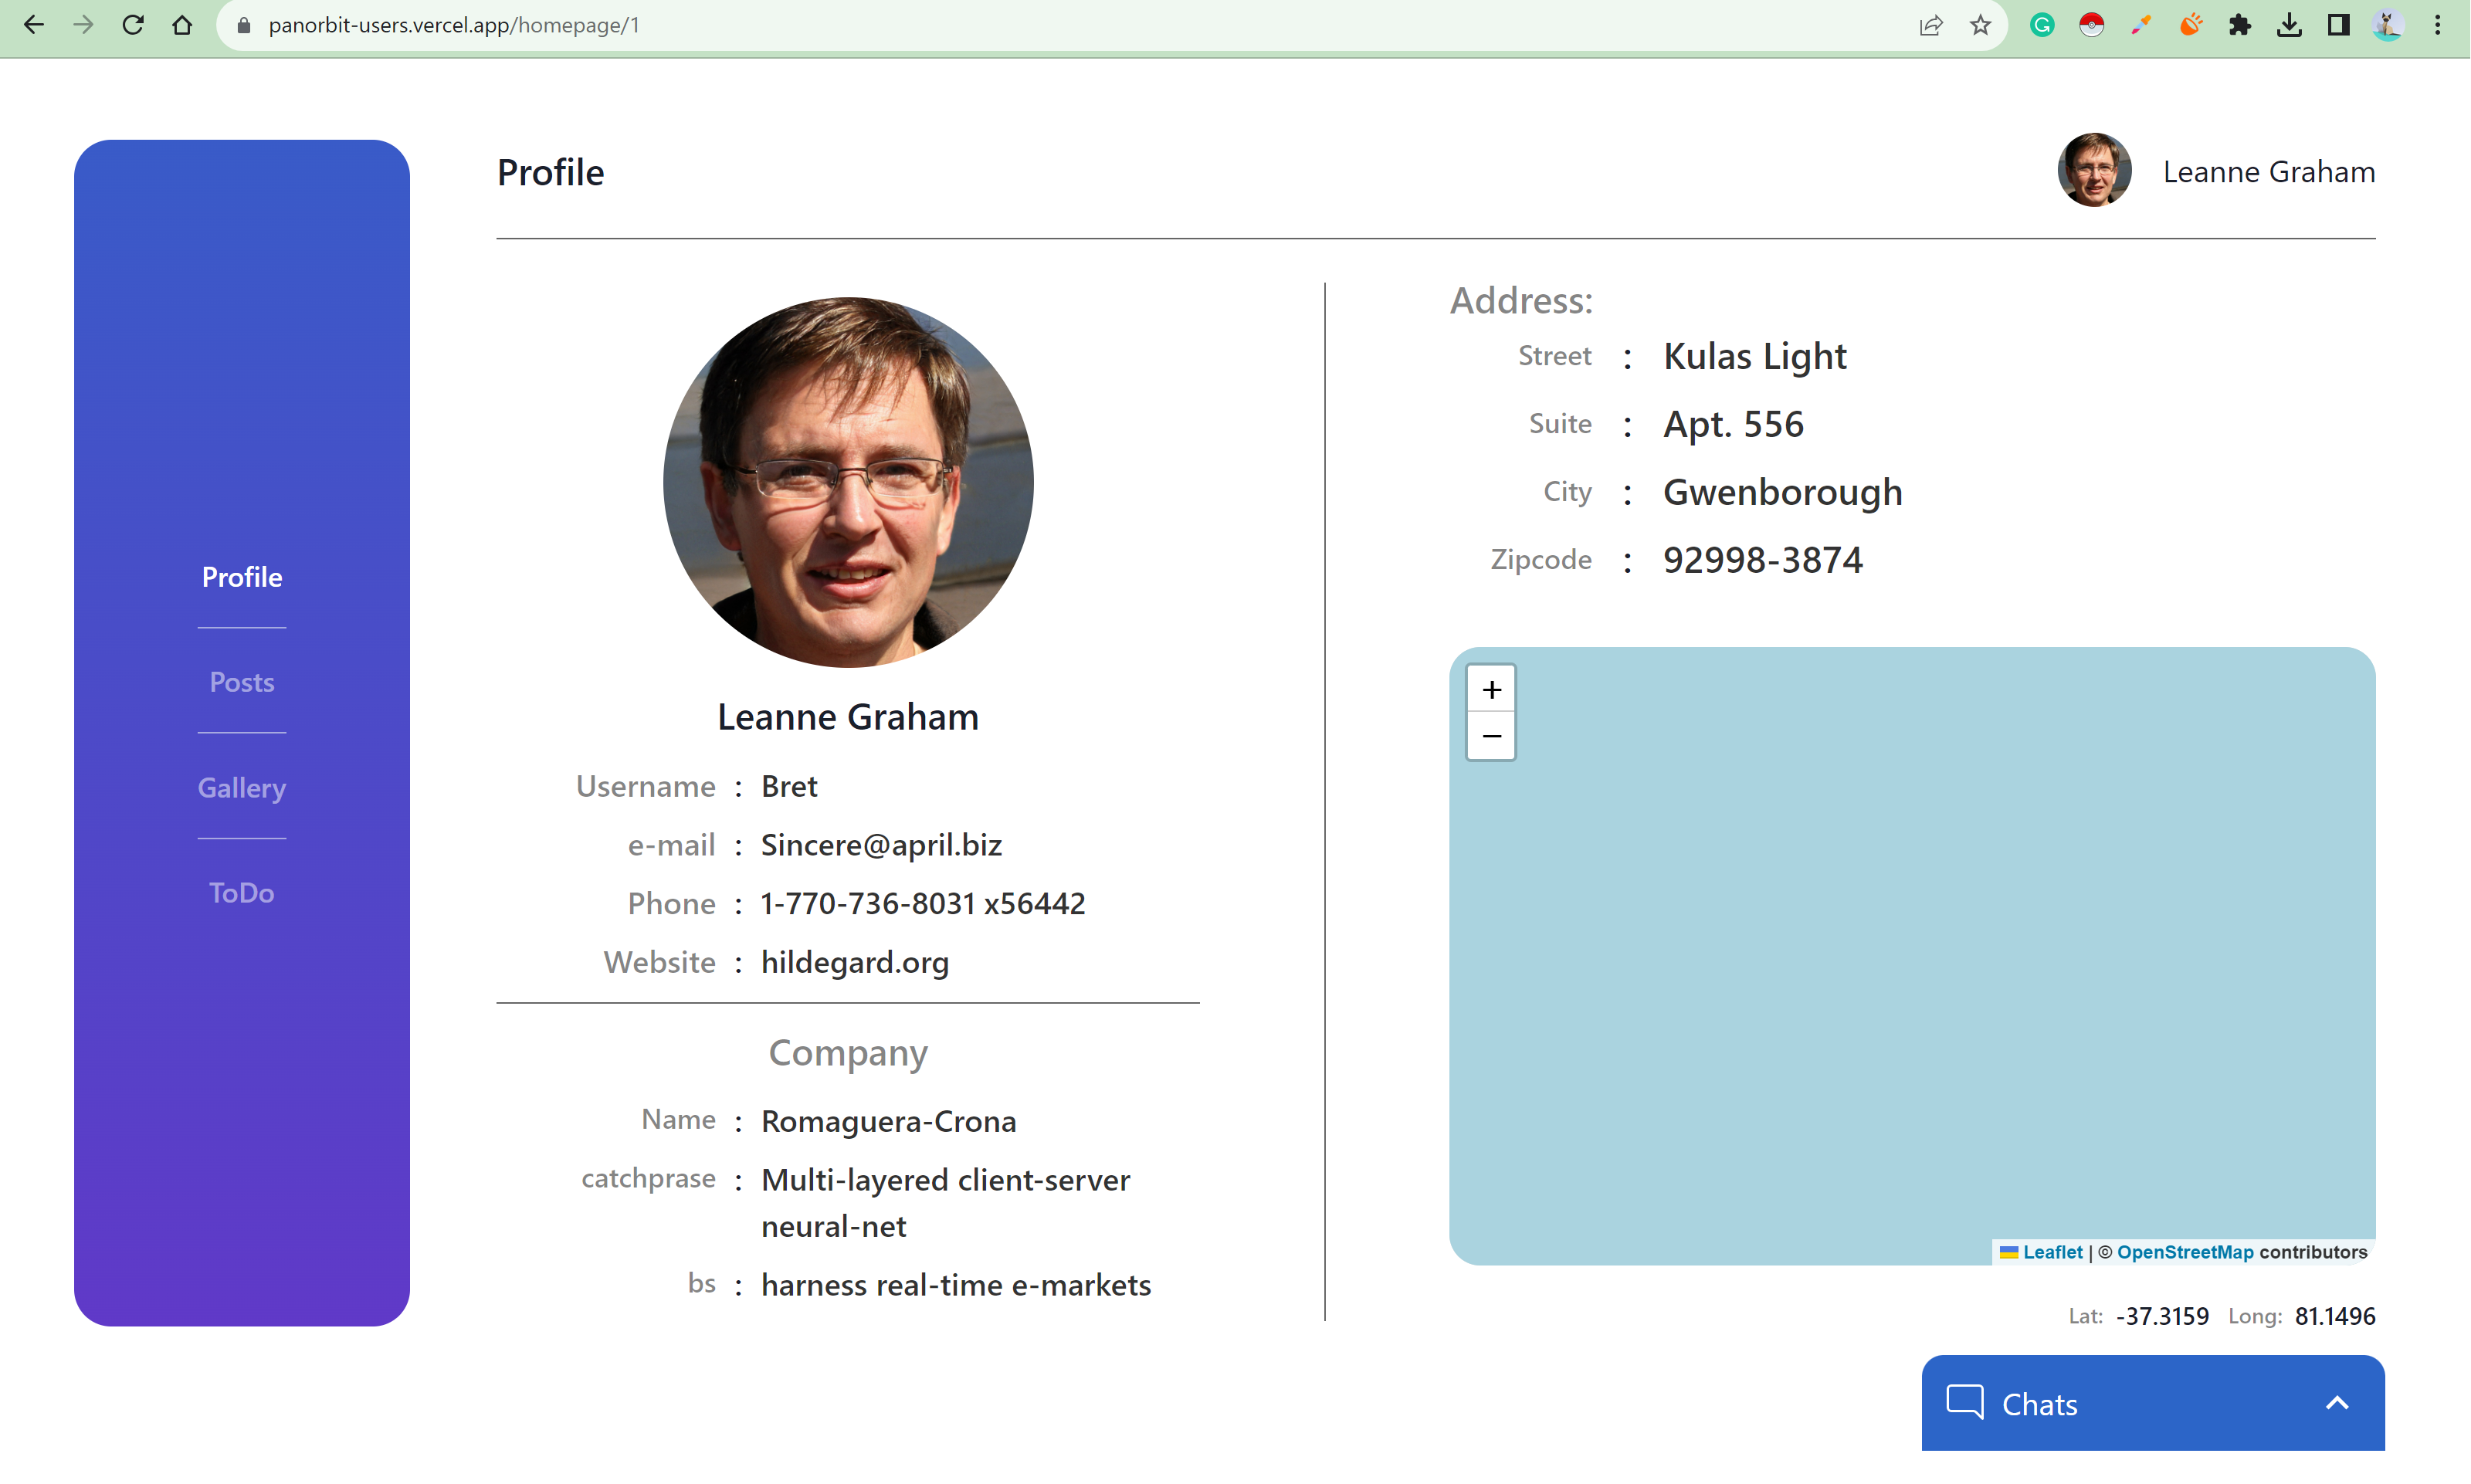Viewport: 2471px width, 1484px height.
Task: Open Chrome three-dot menu
Action: [x=2438, y=25]
